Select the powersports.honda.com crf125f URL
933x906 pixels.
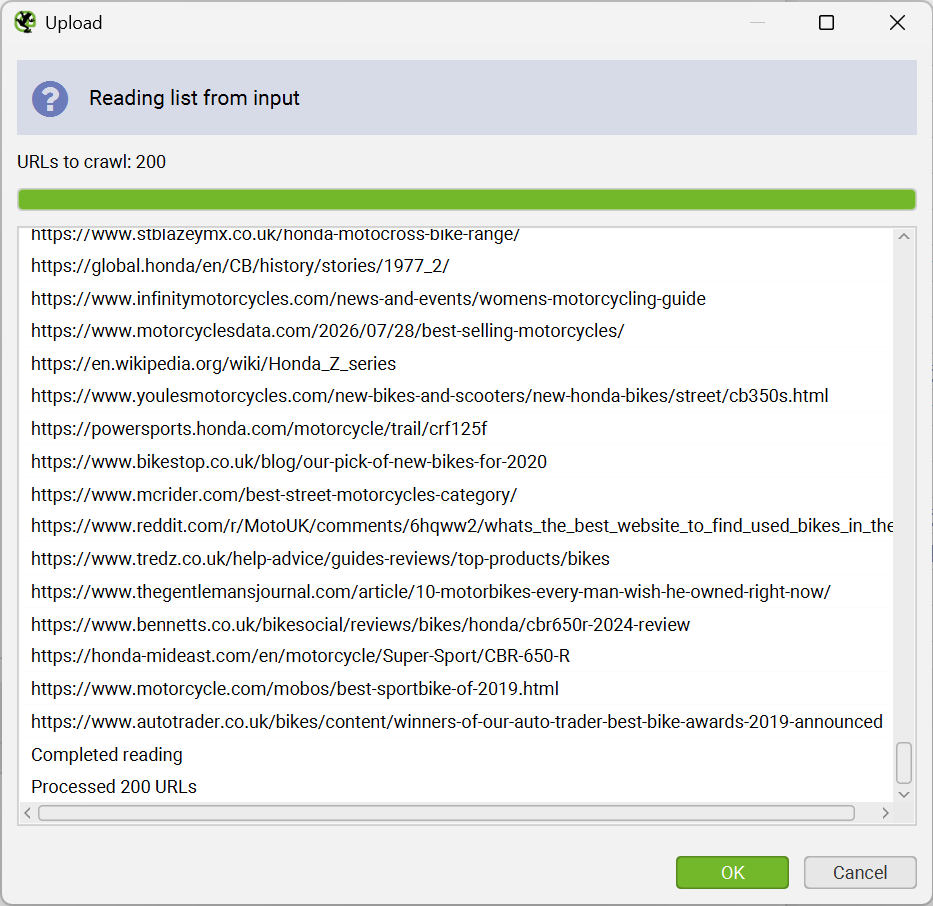[x=259, y=429]
